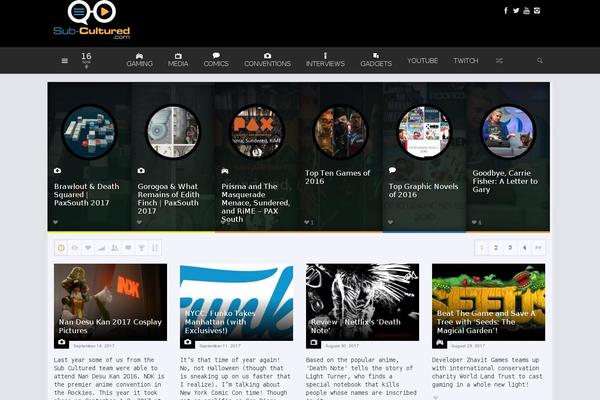The height and width of the screenshot is (400, 600).
Task: Open Netflix's 'Death Note' review card image
Action: (362, 302)
